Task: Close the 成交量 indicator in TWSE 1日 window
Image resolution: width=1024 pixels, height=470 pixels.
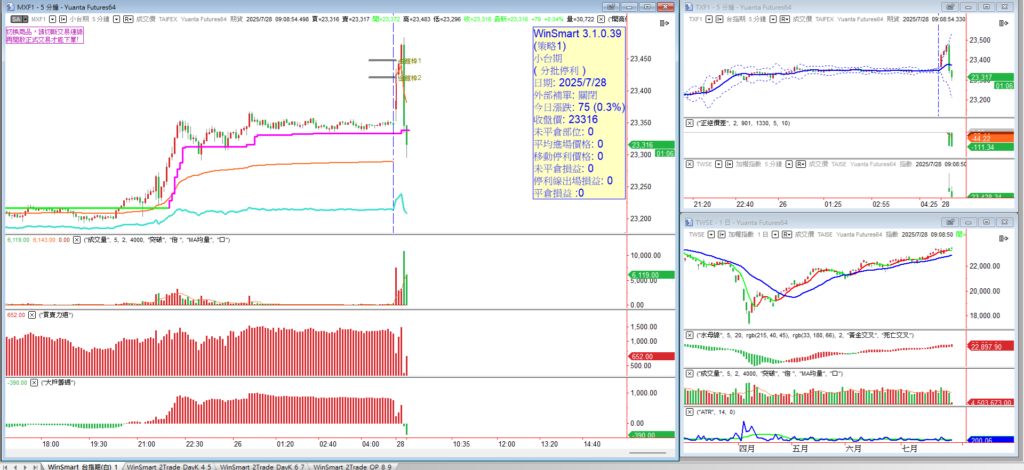Action: tap(689, 373)
